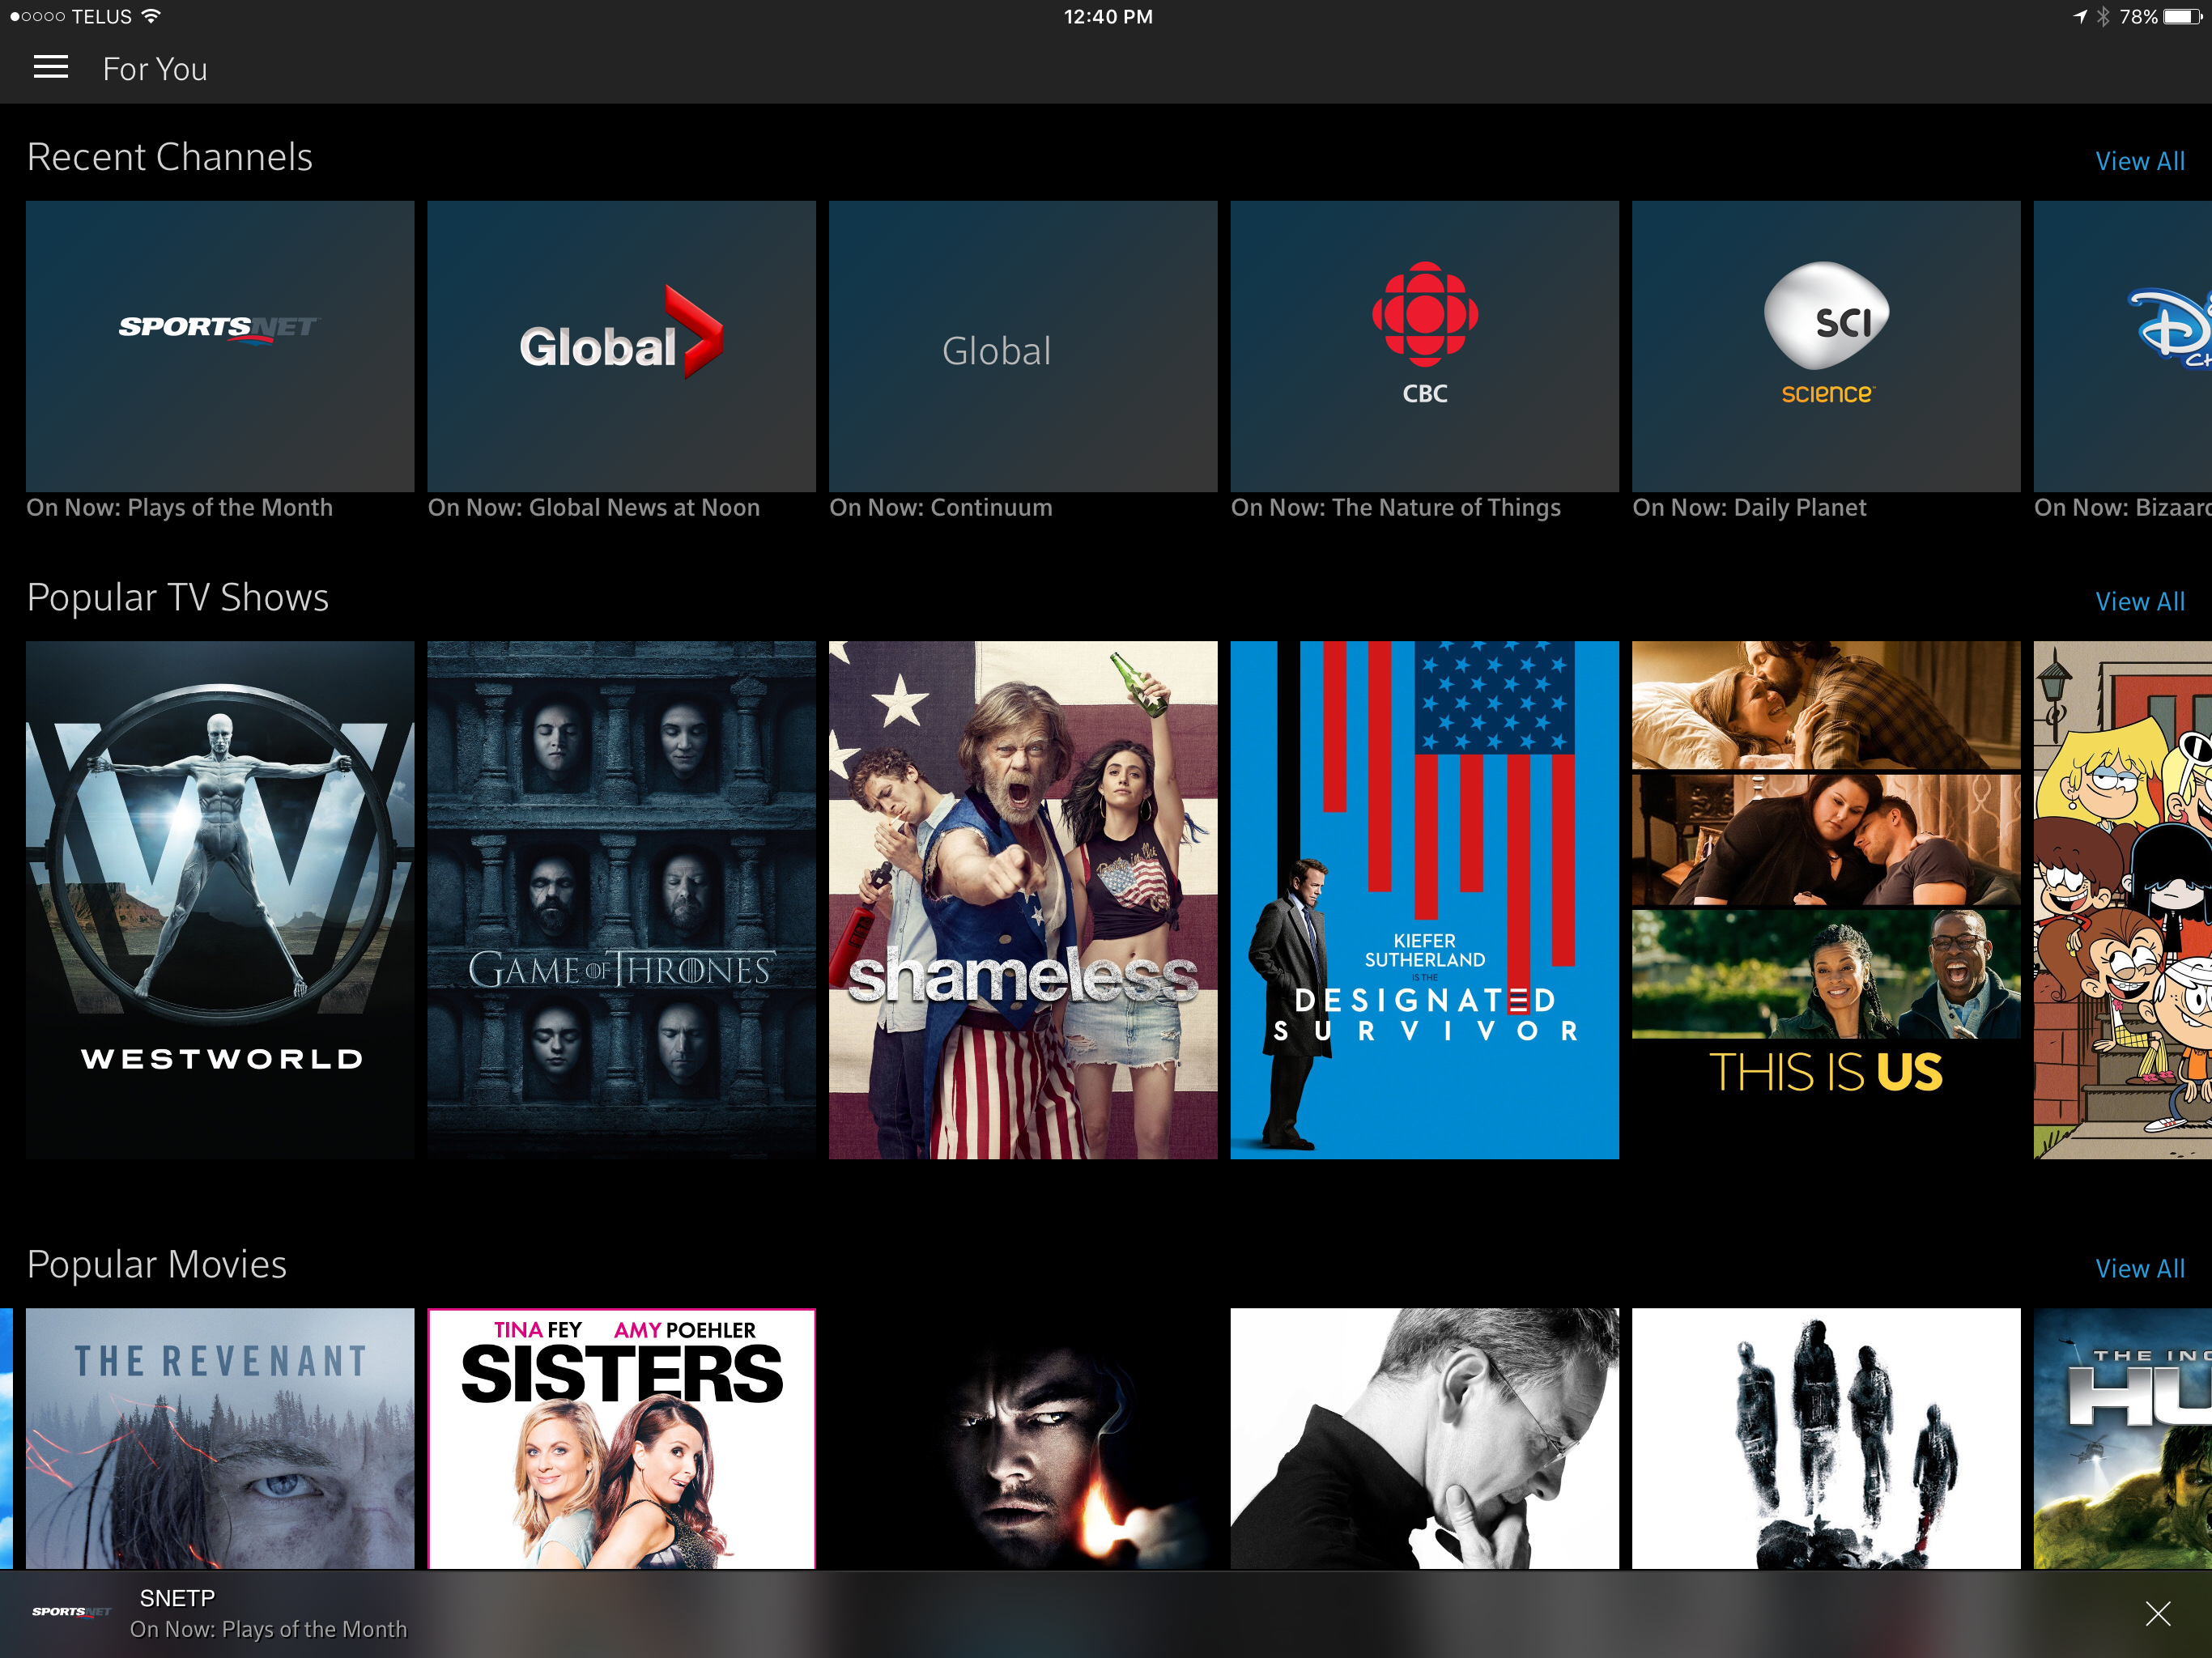Tap the 'For You' page title
The width and height of the screenshot is (2212, 1658).
tap(155, 69)
